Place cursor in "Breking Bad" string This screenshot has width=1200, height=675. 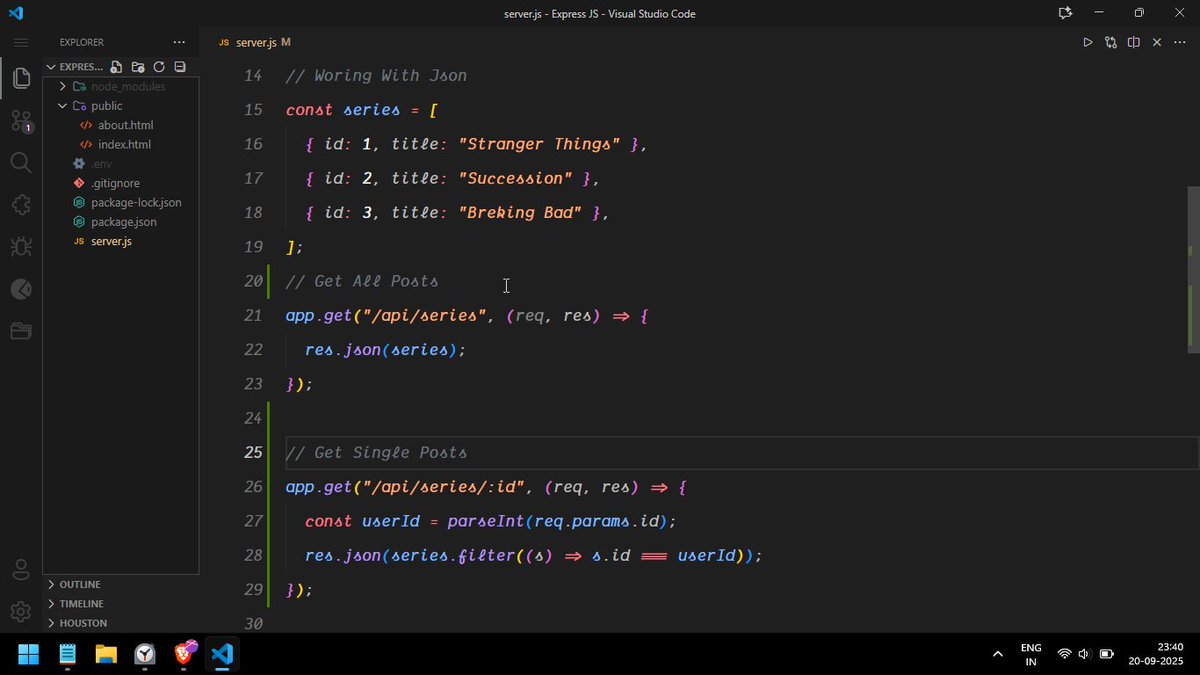[520, 212]
